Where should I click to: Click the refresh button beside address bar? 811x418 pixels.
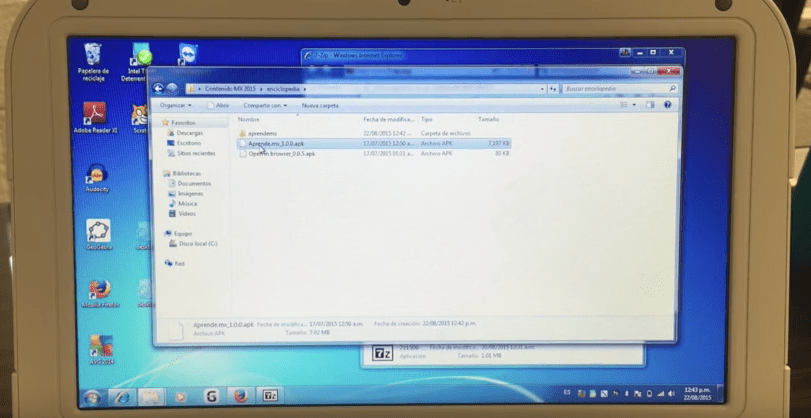(553, 89)
